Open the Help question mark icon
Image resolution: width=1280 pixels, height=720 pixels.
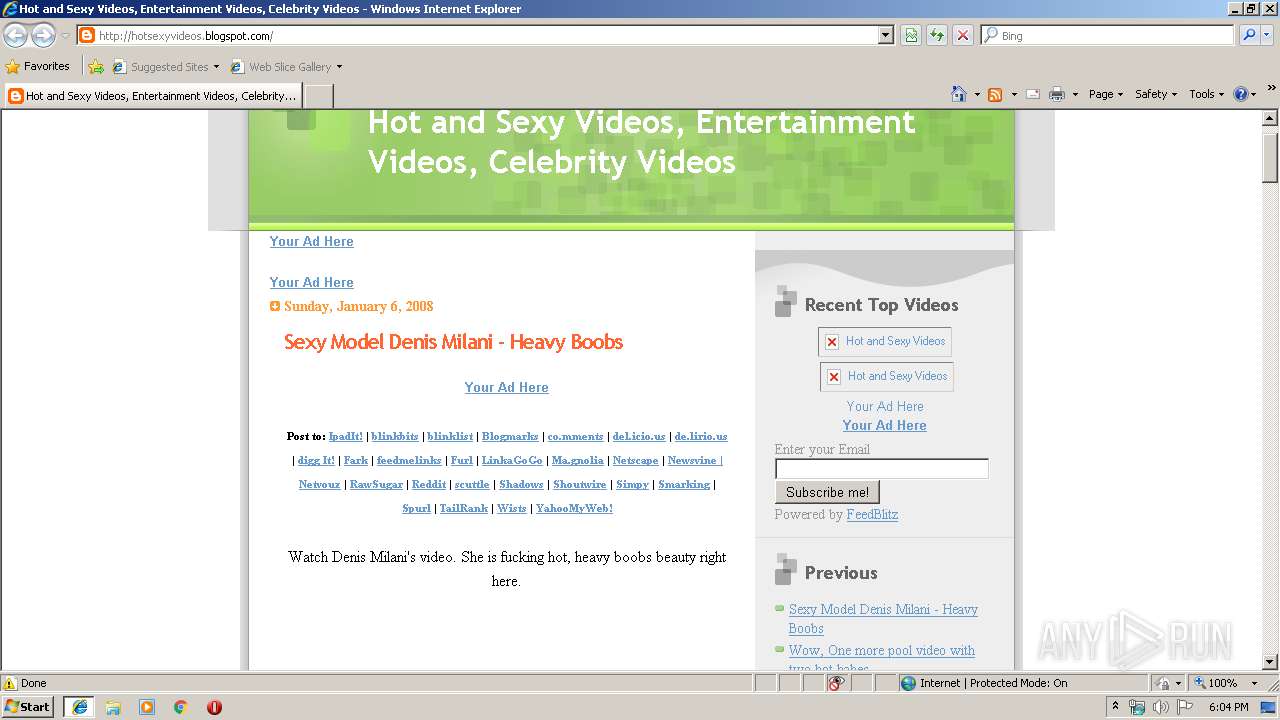1241,94
